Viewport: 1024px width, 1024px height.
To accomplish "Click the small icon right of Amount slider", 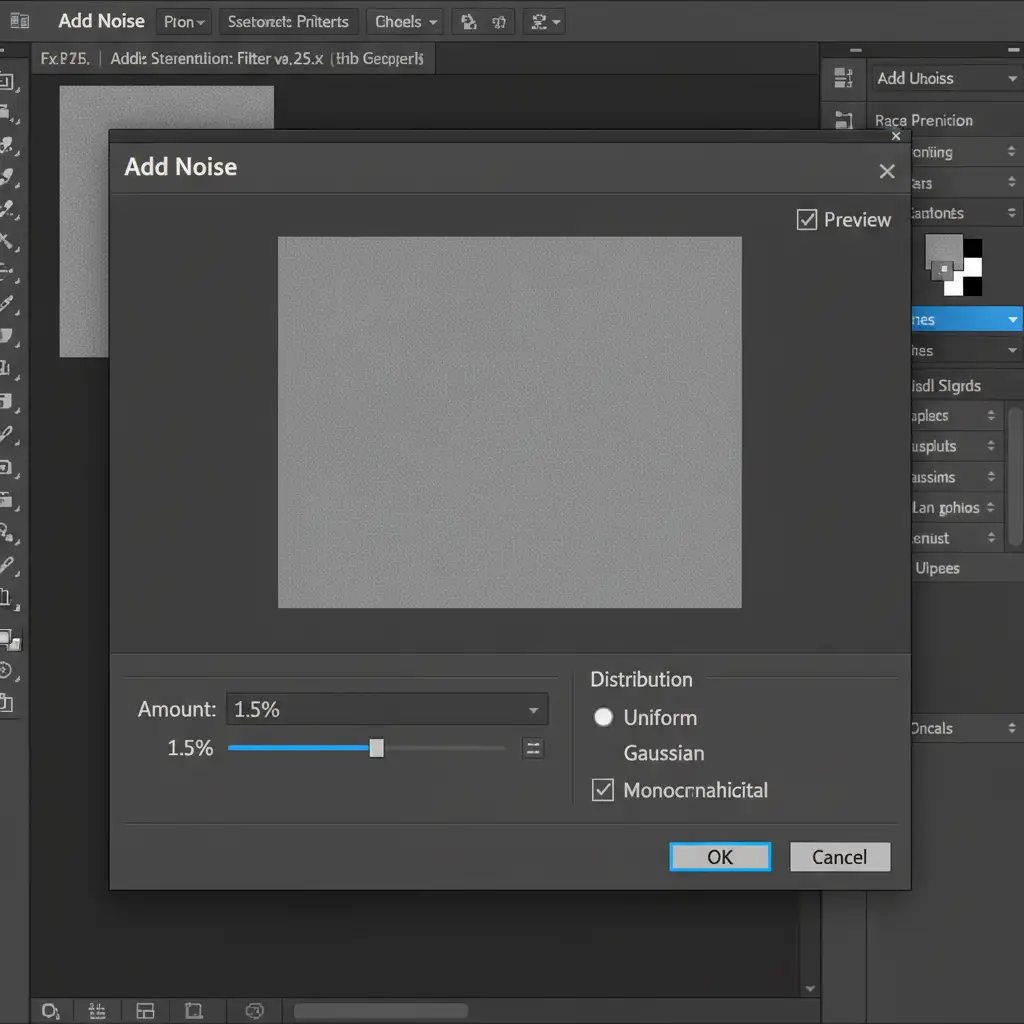I will click(x=533, y=748).
